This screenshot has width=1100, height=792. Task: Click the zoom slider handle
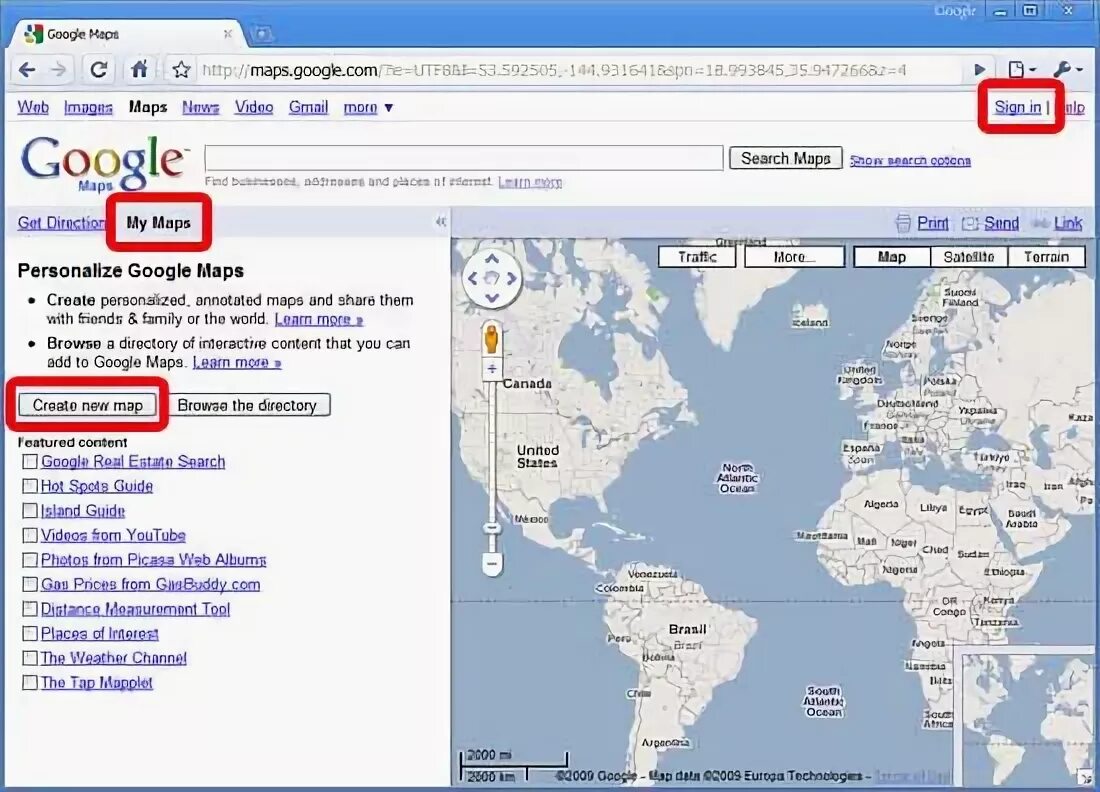point(492,527)
